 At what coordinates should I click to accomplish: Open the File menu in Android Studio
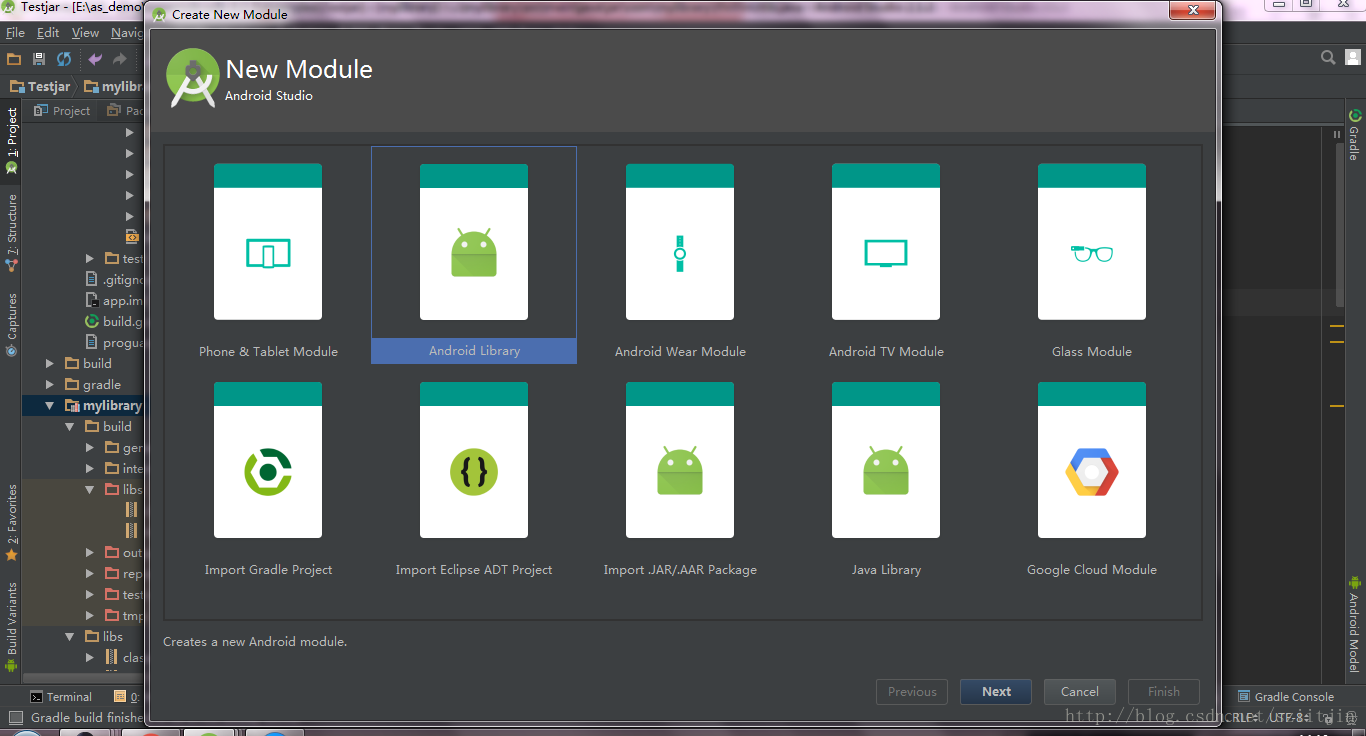15,33
